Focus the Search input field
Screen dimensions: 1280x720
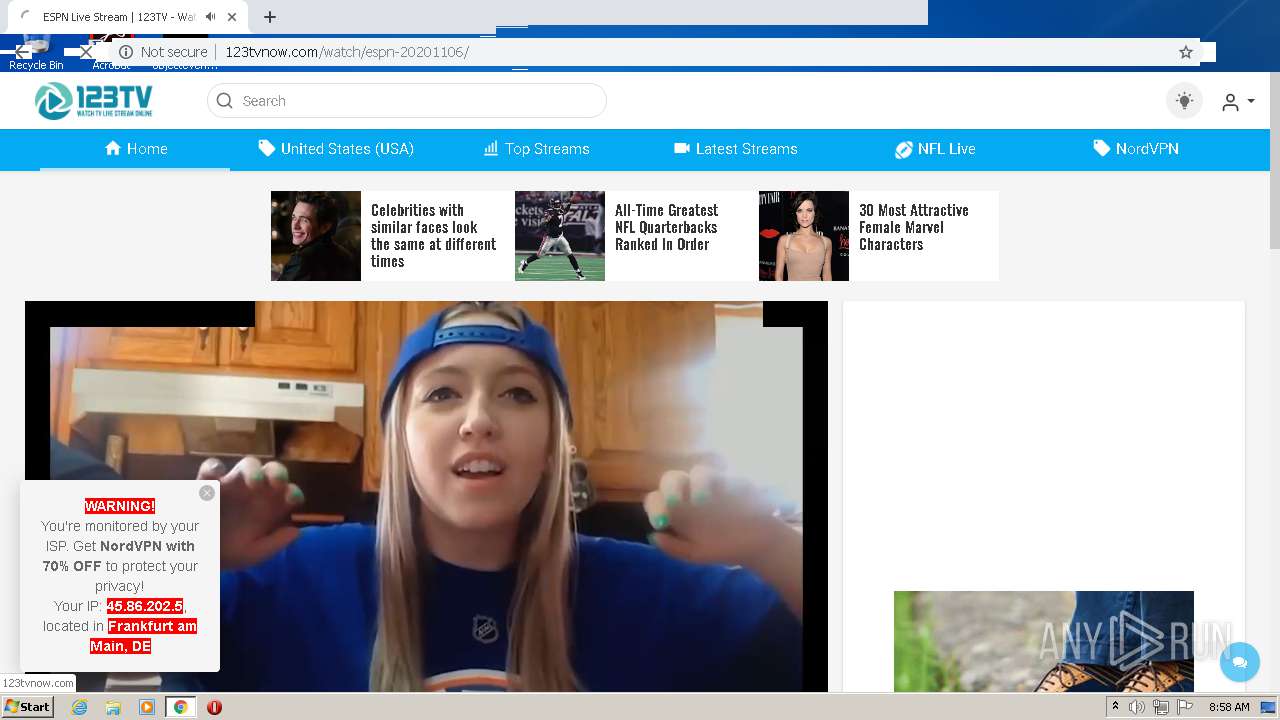click(x=406, y=101)
